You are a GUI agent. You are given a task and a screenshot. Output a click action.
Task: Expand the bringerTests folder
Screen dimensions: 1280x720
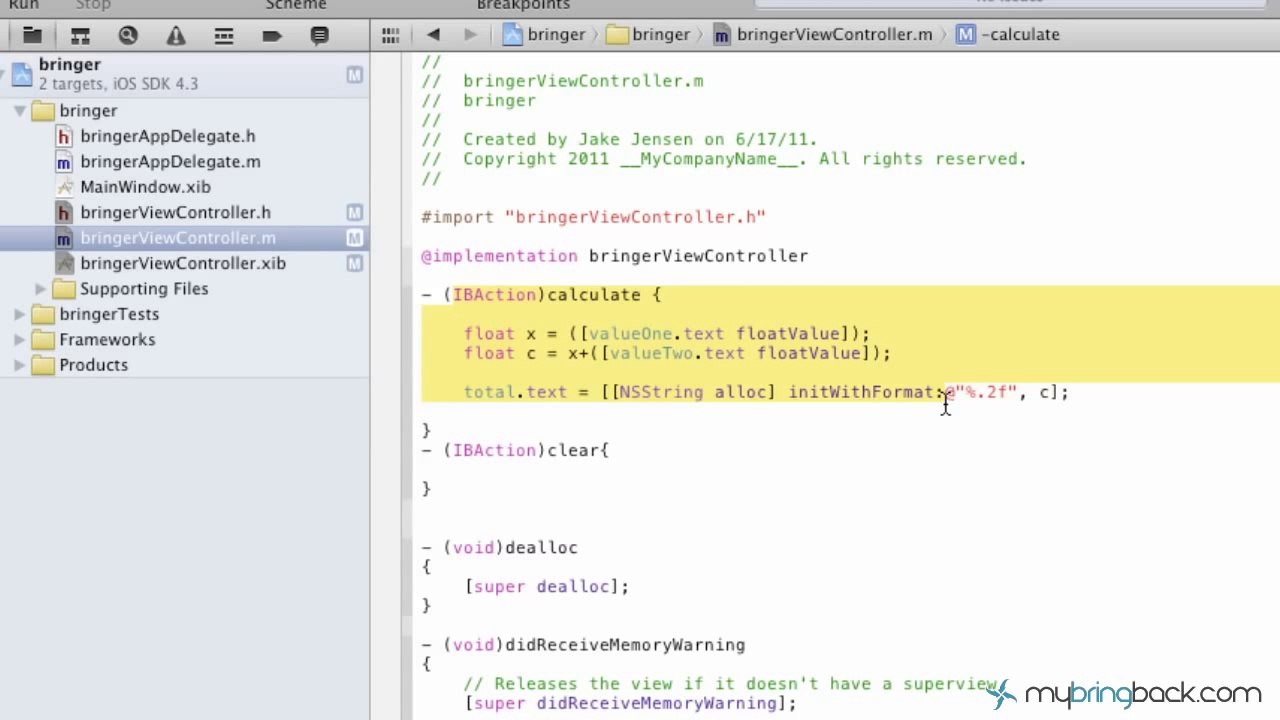tap(19, 314)
